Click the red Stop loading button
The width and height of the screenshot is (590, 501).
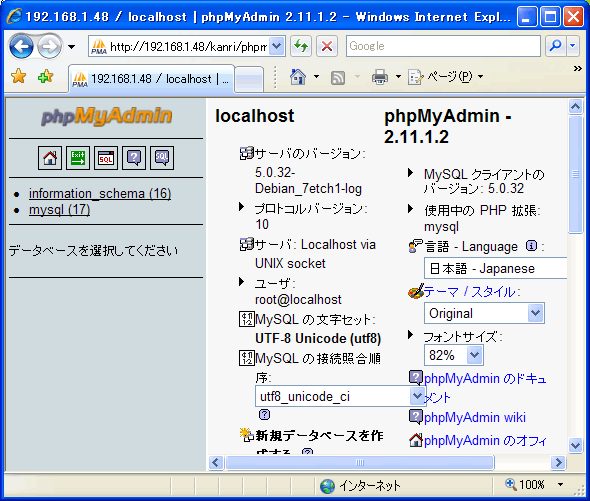tap(327, 46)
